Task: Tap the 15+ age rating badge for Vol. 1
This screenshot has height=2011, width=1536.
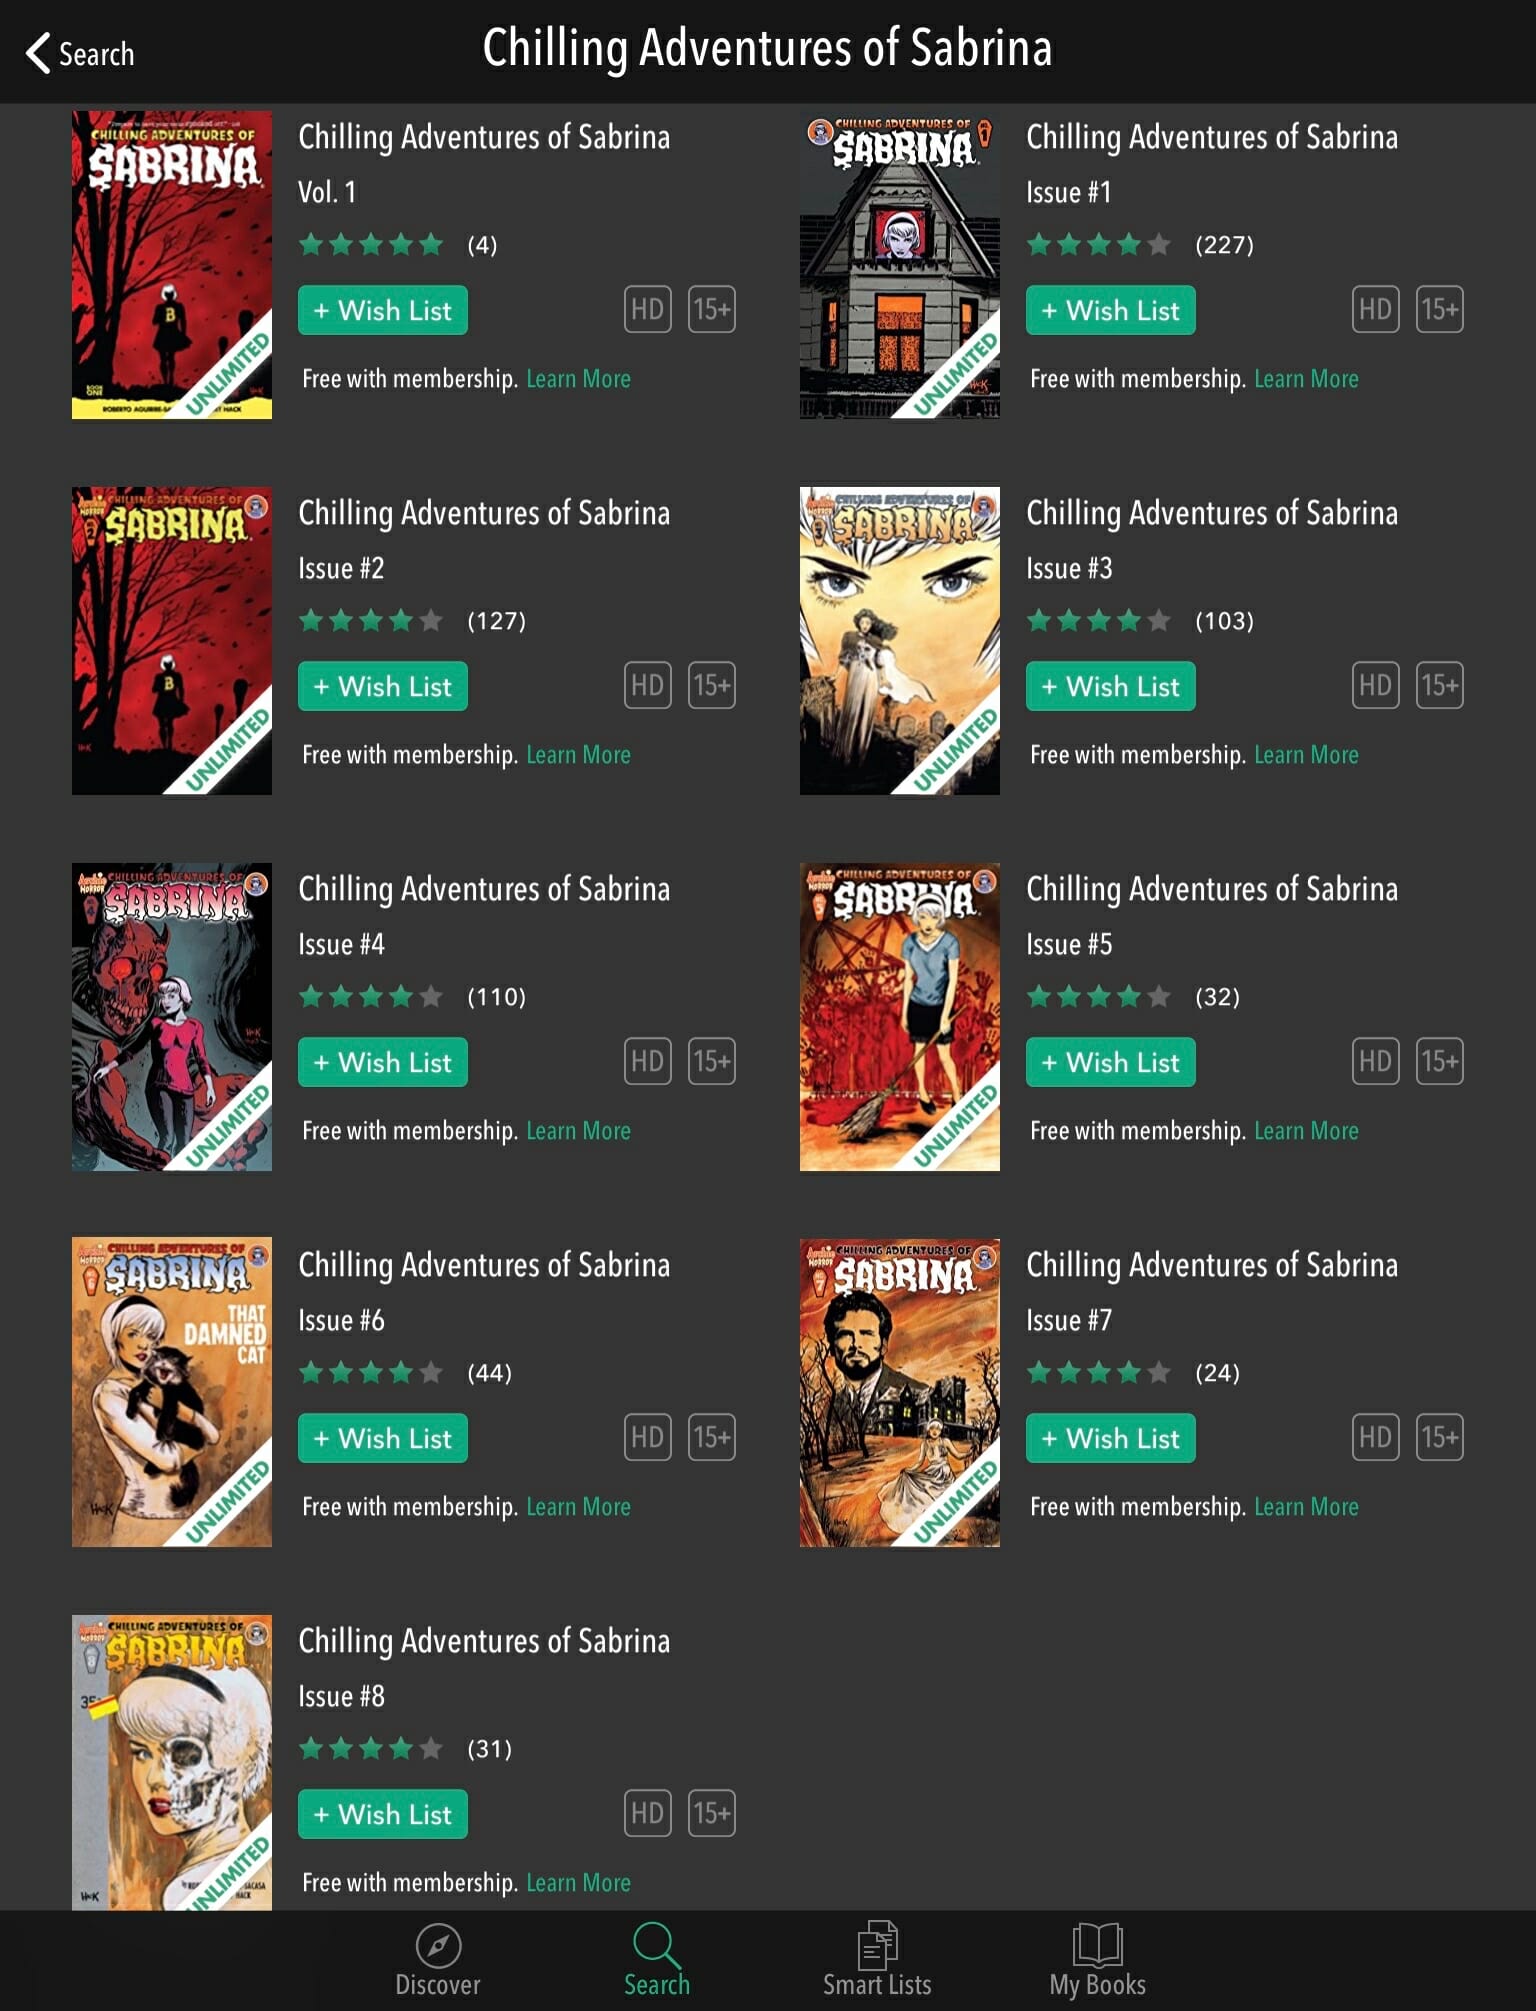Action: (x=712, y=310)
